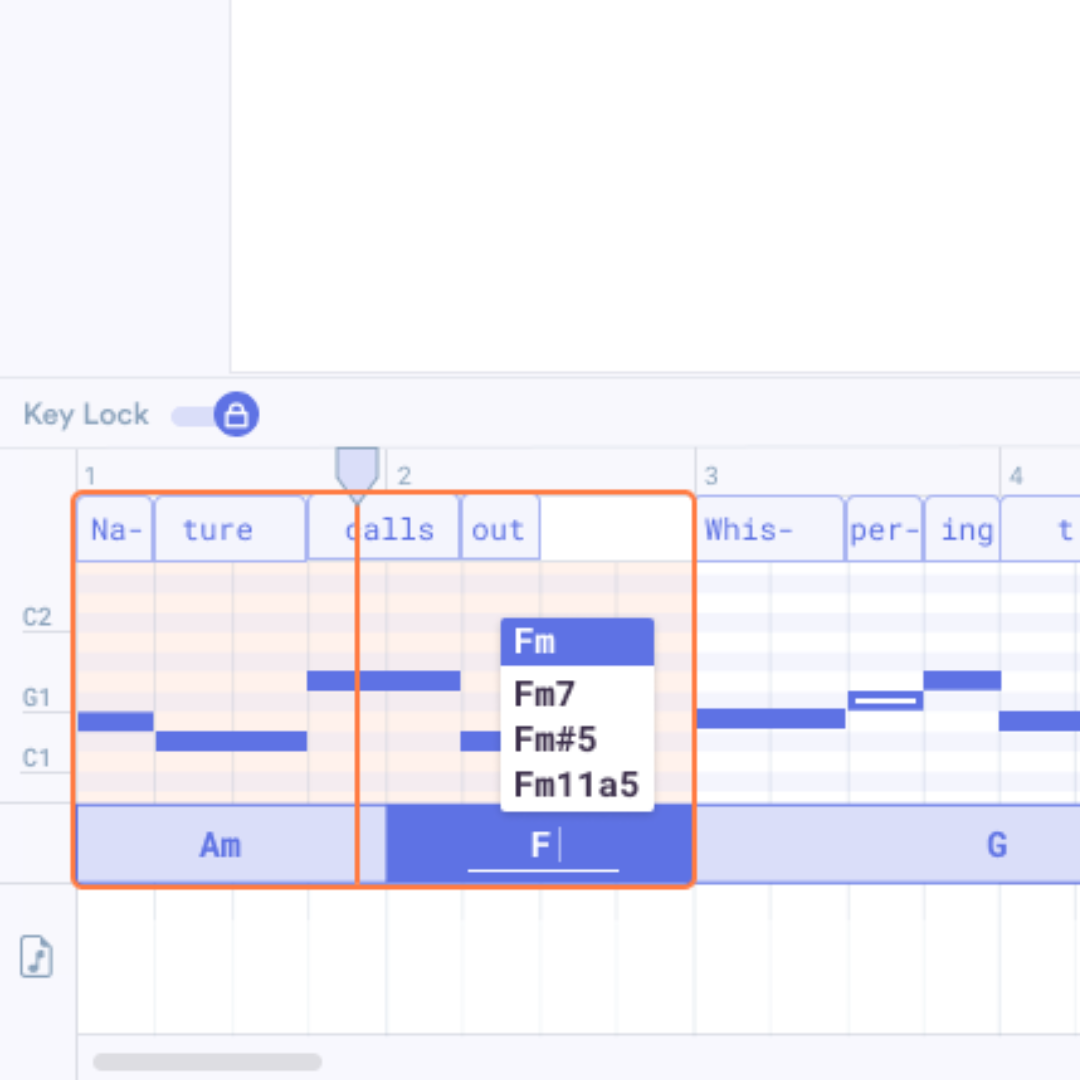1080x1080 pixels.
Task: Click the music note file icon
Action: (x=37, y=957)
